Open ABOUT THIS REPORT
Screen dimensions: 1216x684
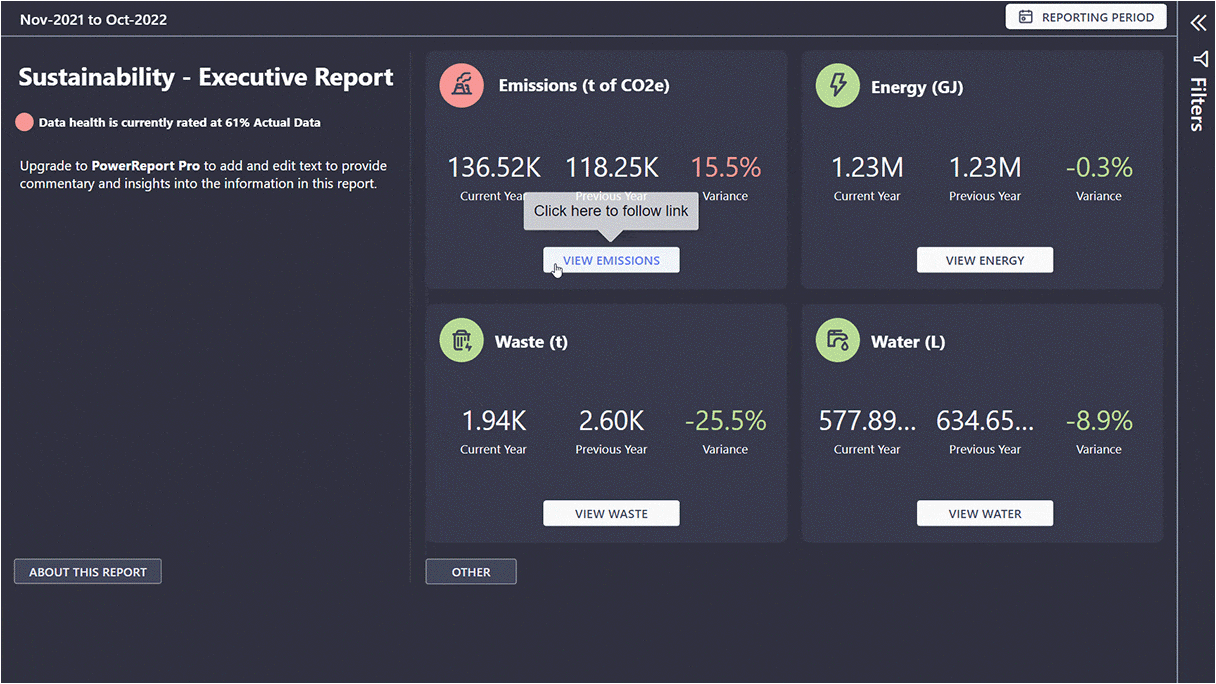coord(87,571)
